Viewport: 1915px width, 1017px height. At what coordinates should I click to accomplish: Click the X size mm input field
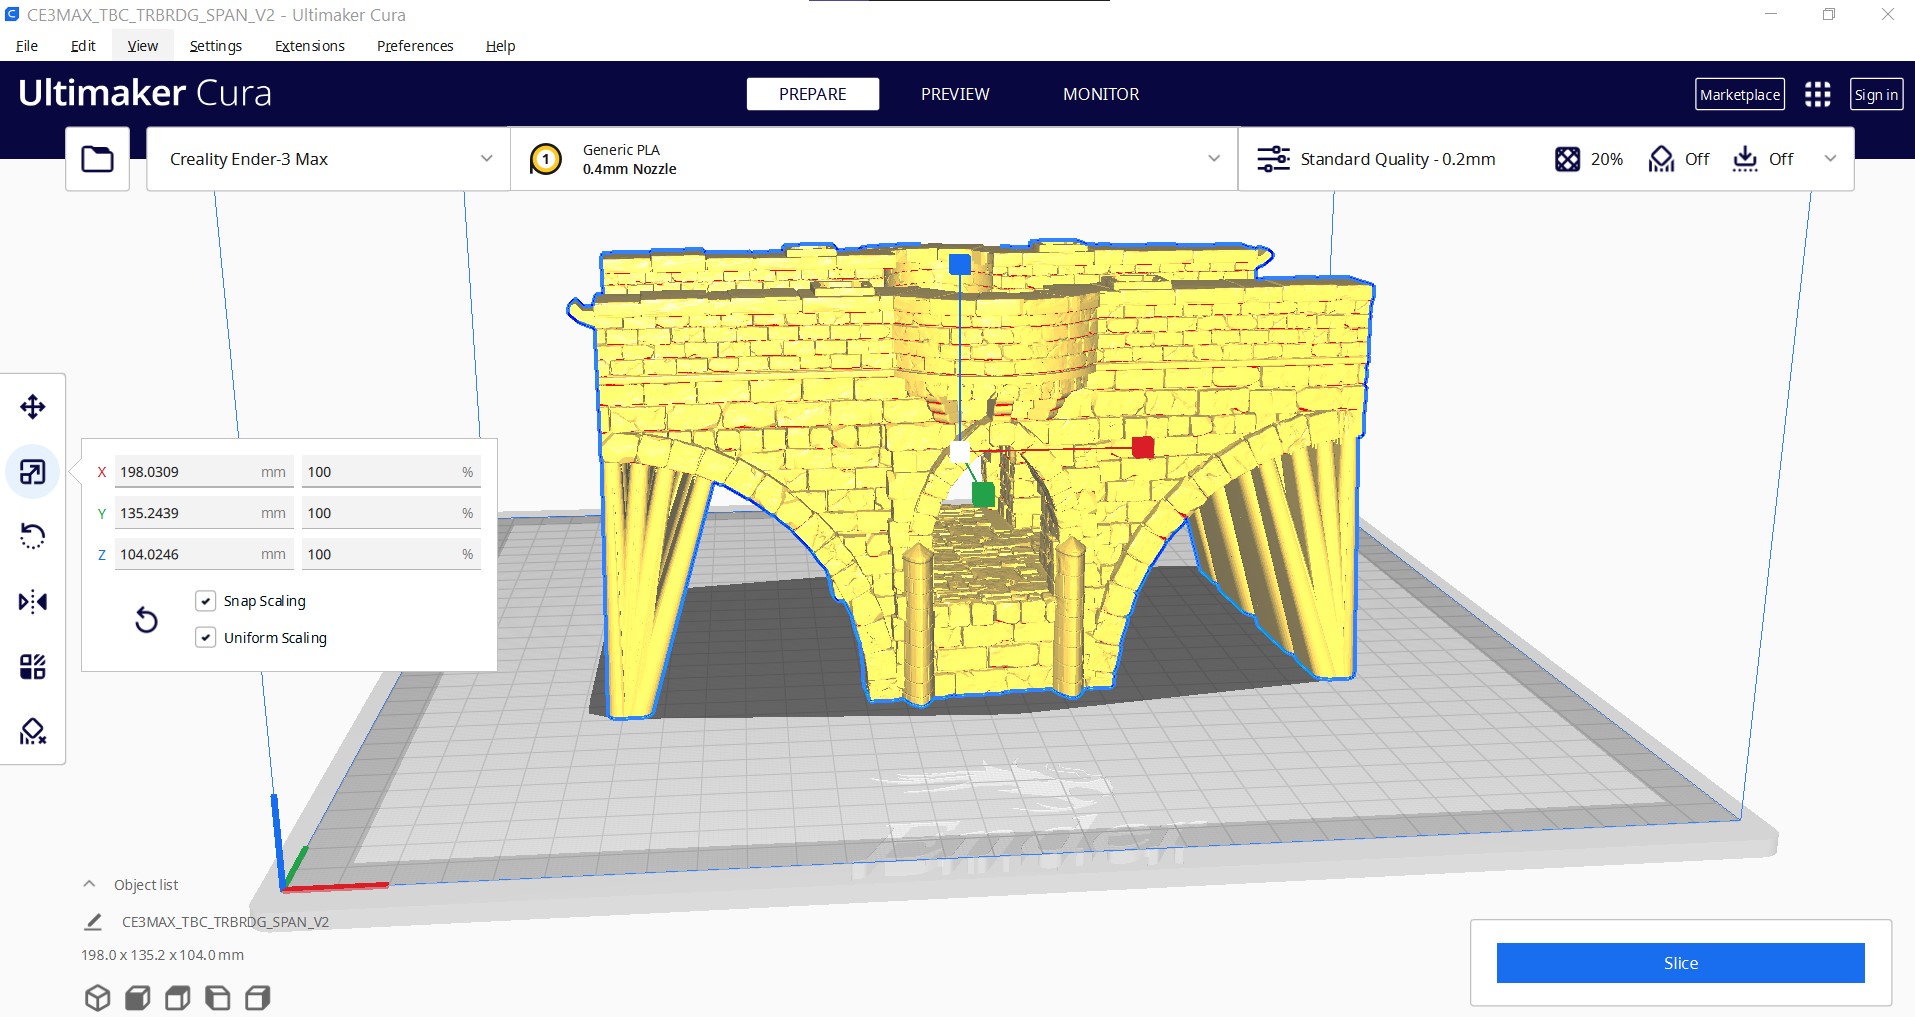coord(204,472)
